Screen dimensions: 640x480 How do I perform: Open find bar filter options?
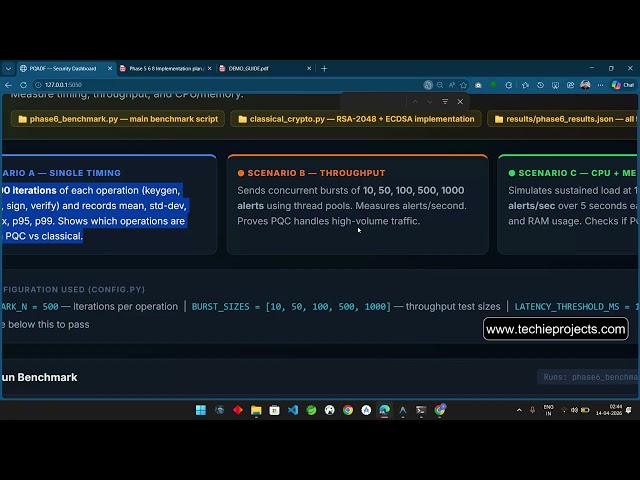[445, 102]
